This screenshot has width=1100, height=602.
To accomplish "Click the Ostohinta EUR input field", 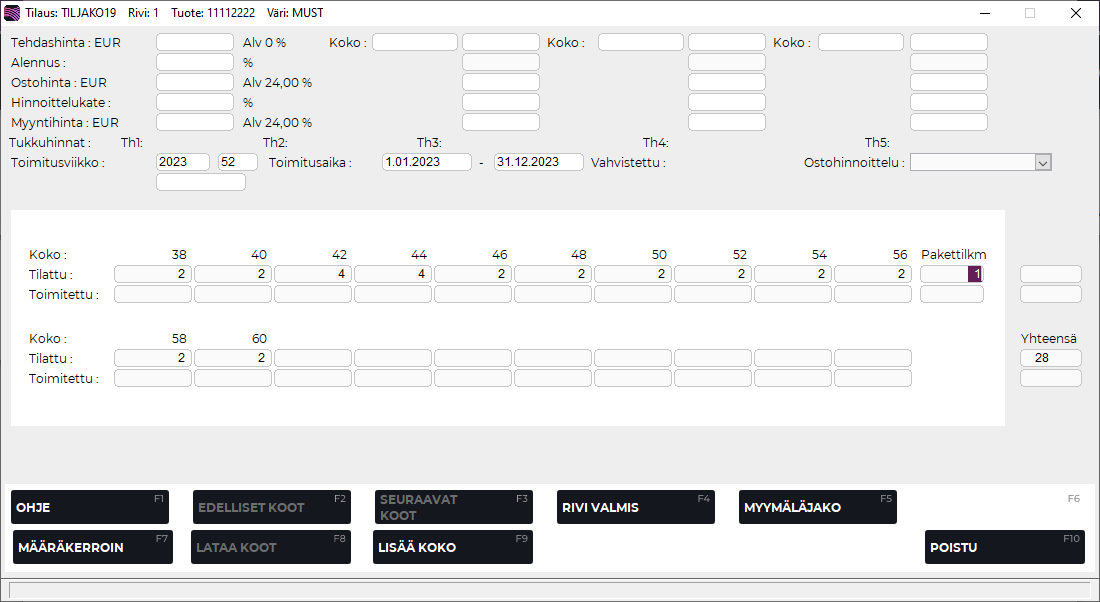I will [195, 82].
